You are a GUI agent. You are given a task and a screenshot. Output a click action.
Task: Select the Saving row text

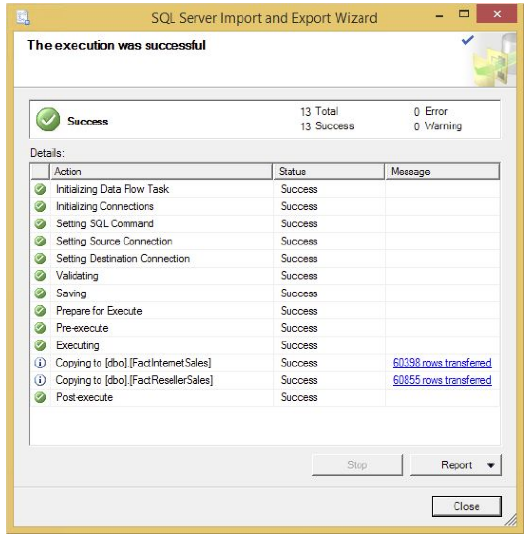coord(71,293)
